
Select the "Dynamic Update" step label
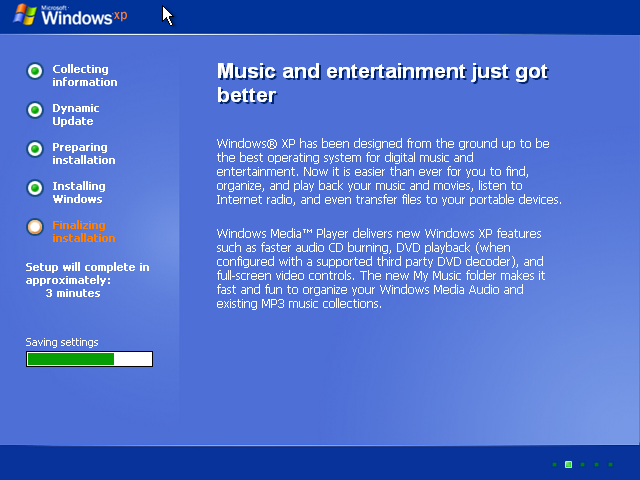76,114
